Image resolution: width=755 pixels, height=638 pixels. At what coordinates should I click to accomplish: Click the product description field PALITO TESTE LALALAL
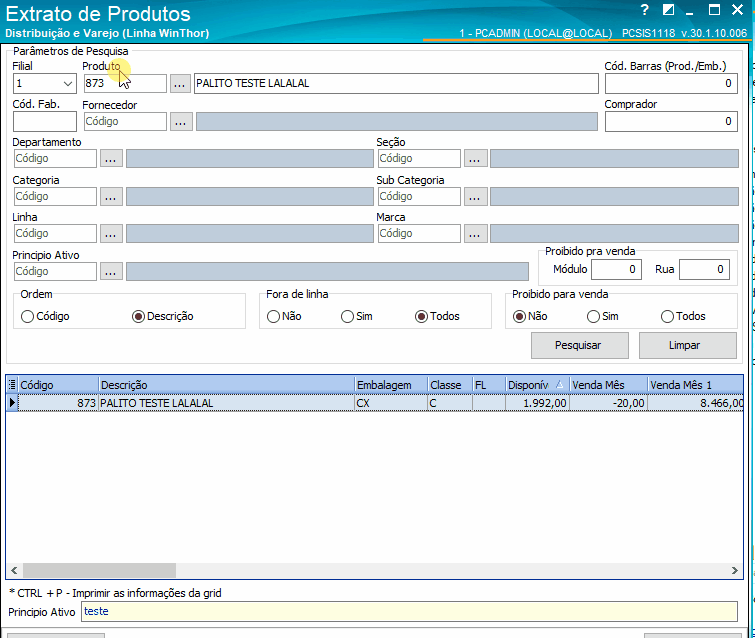pos(396,84)
